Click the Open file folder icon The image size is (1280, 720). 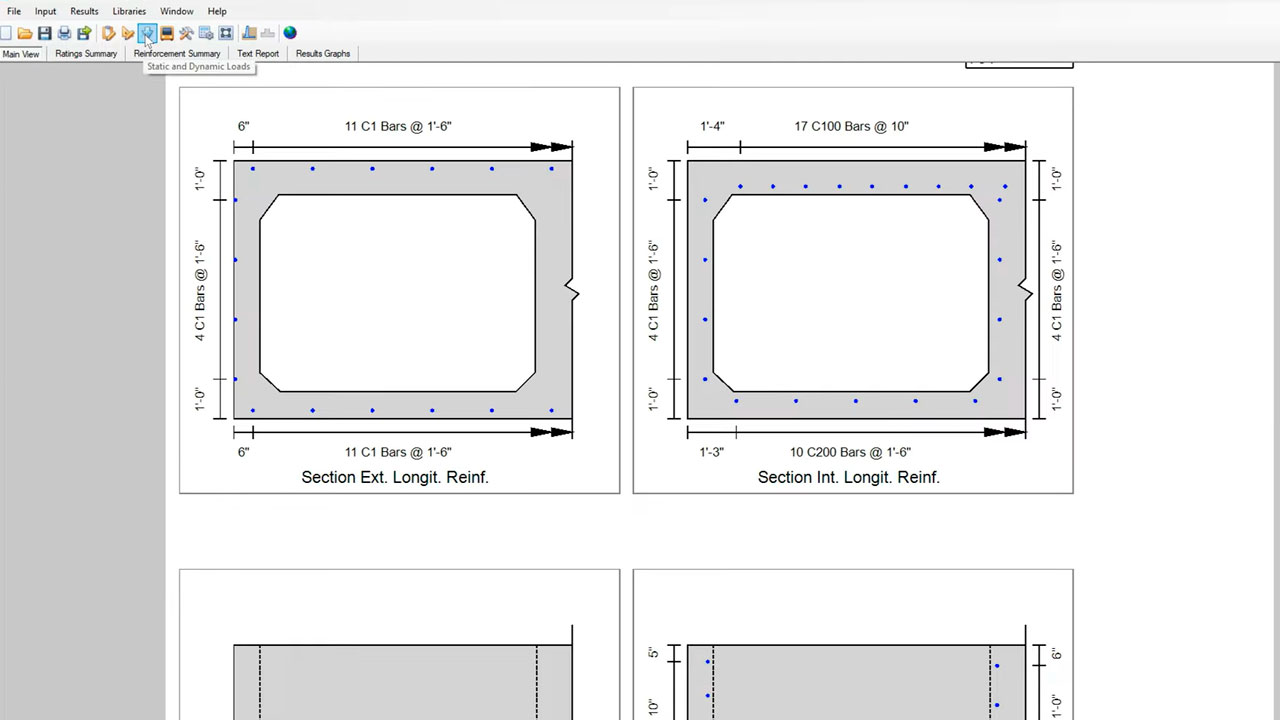coord(25,33)
